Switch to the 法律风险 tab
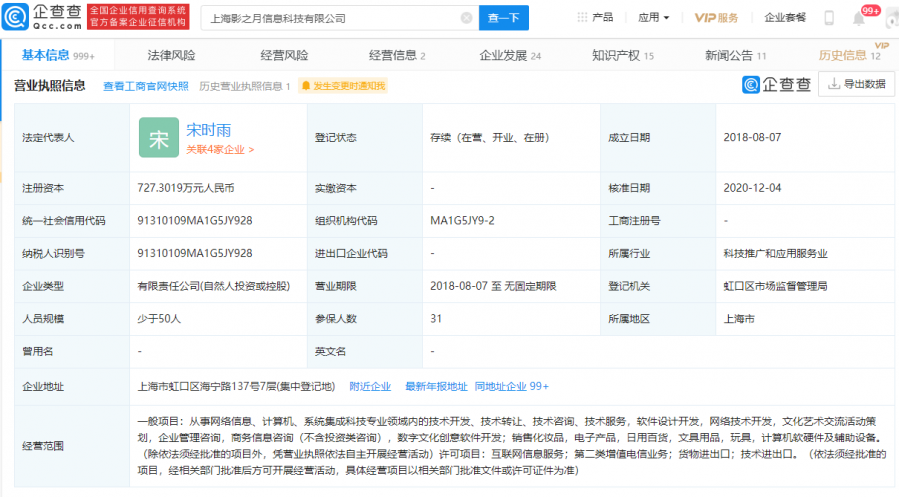The height and width of the screenshot is (497, 899). click(171, 55)
